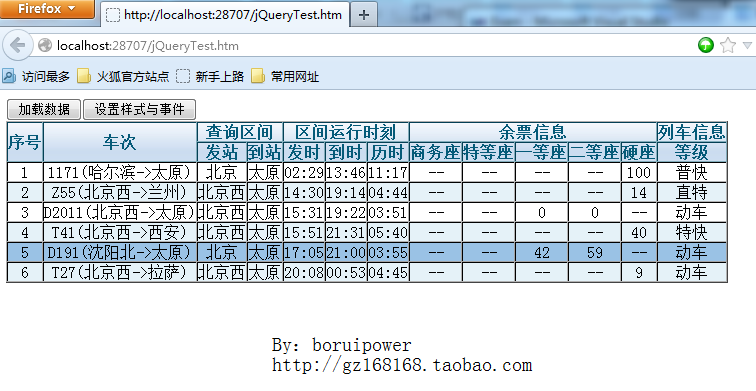Viewport: 756px width, 391px height.
Task: Select train D191(沈阳北->太原) cell
Action: click(120, 252)
